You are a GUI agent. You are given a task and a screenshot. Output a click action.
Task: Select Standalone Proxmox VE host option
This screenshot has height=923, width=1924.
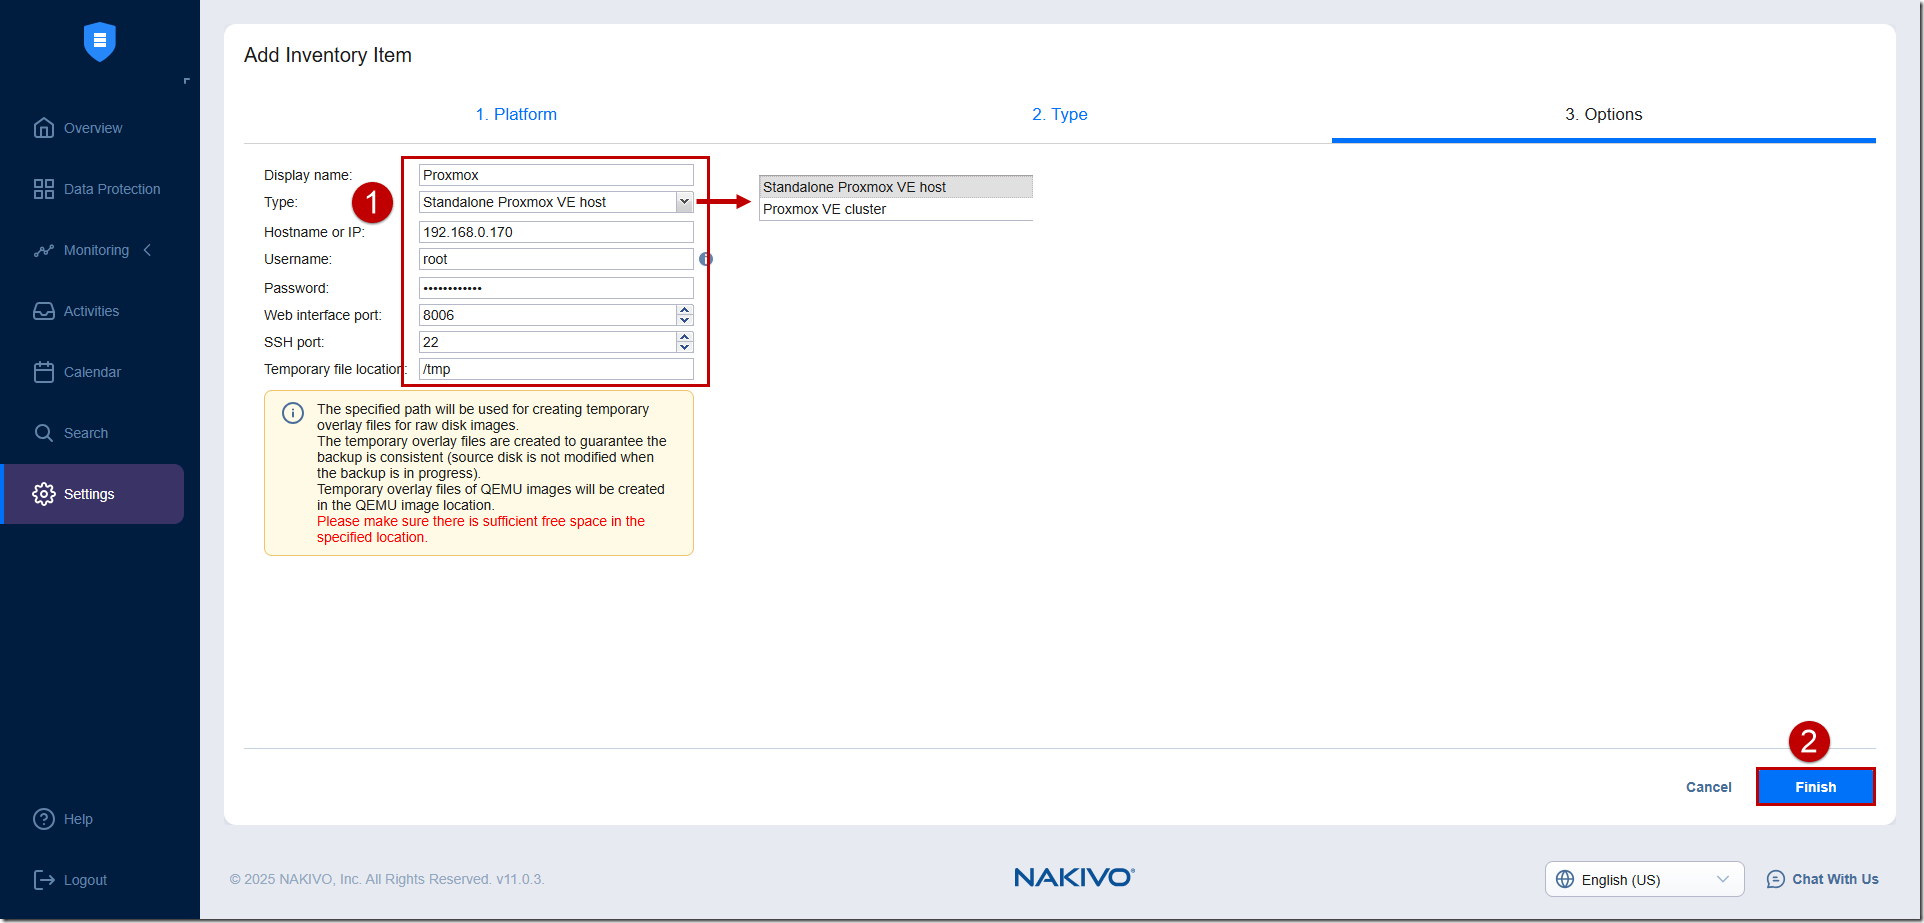[896, 187]
